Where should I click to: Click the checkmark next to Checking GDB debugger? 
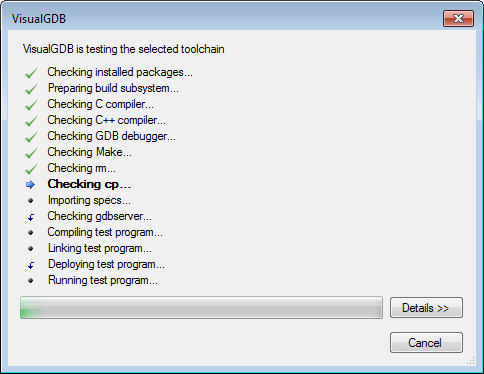click(x=31, y=137)
